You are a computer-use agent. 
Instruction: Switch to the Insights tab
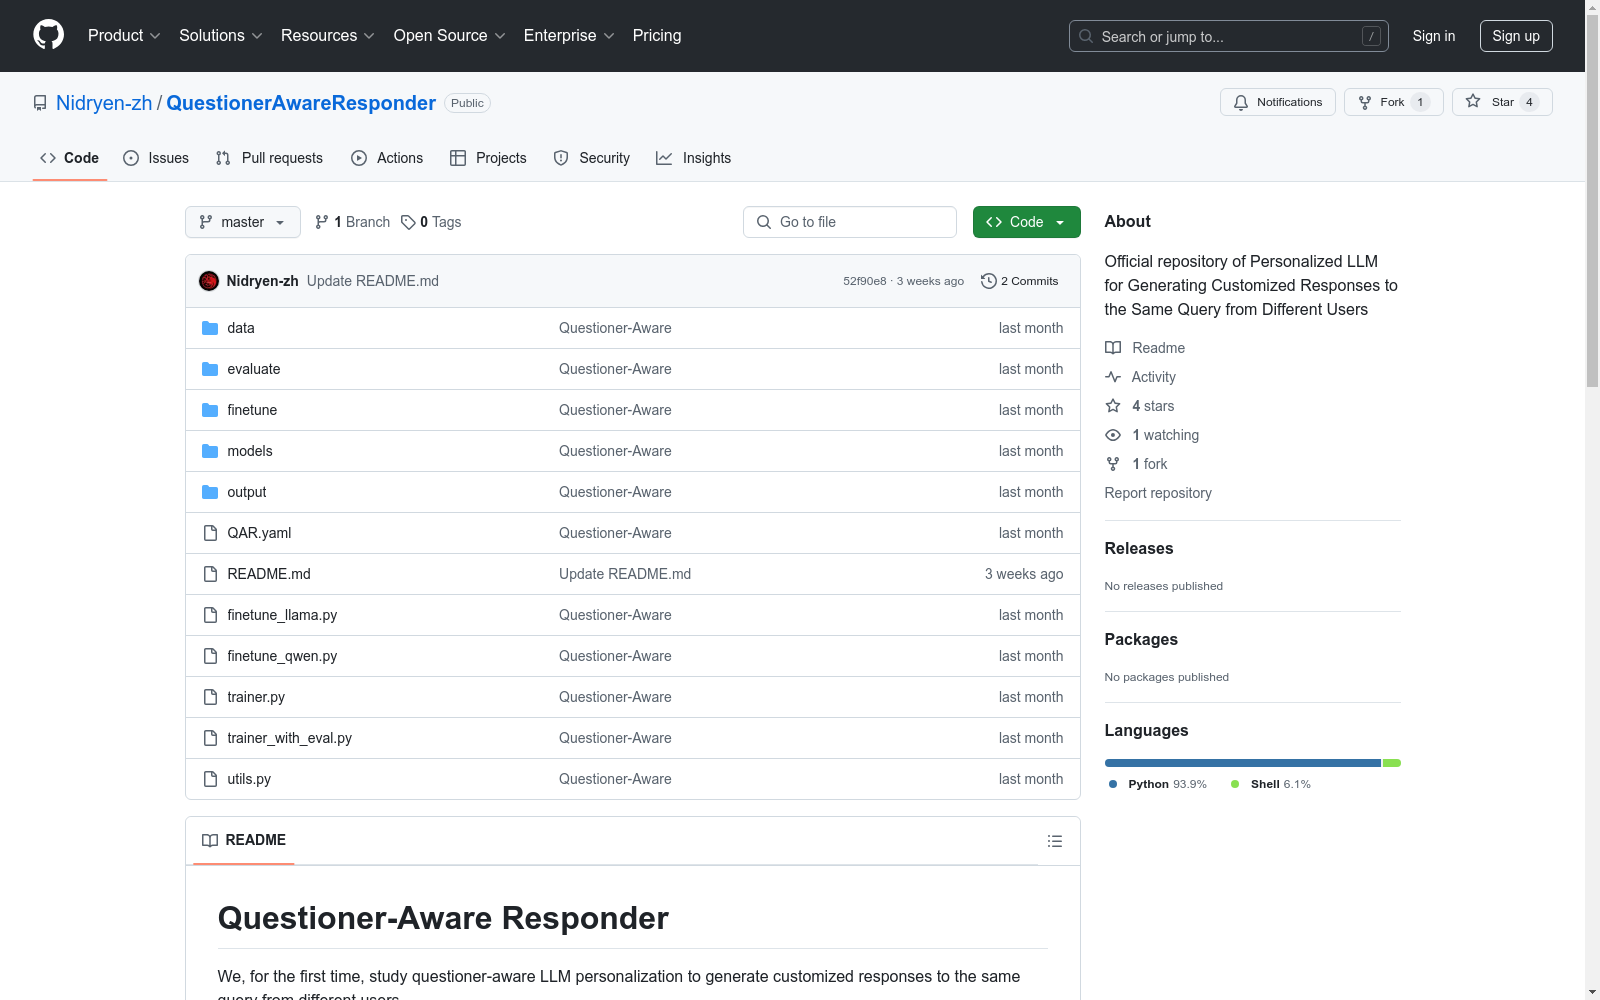(694, 158)
